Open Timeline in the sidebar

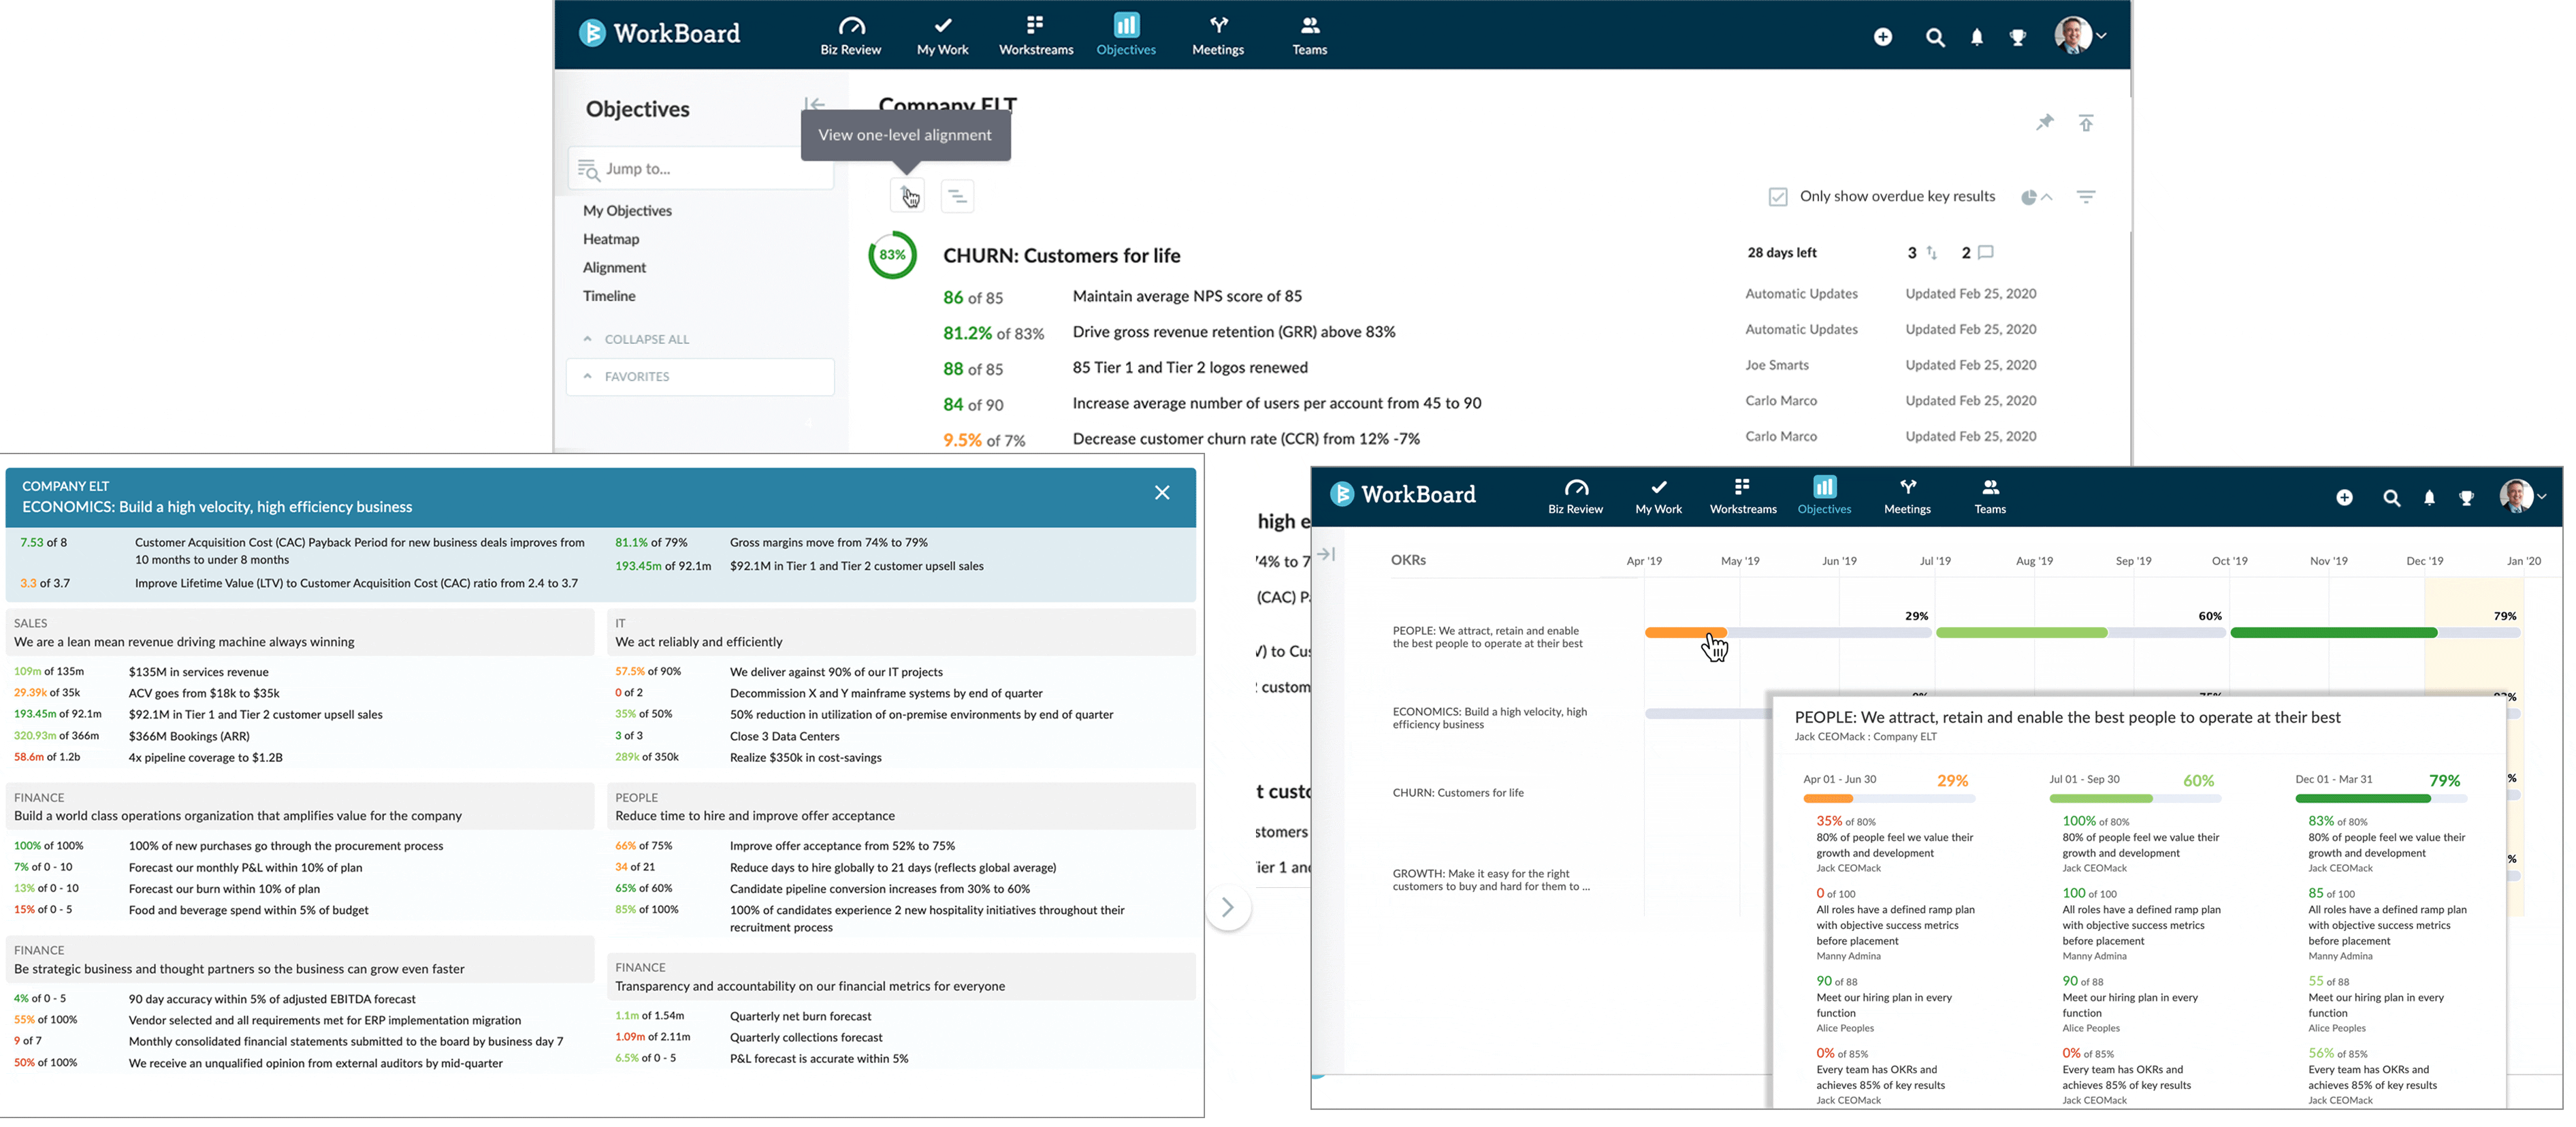pyautogui.click(x=609, y=296)
